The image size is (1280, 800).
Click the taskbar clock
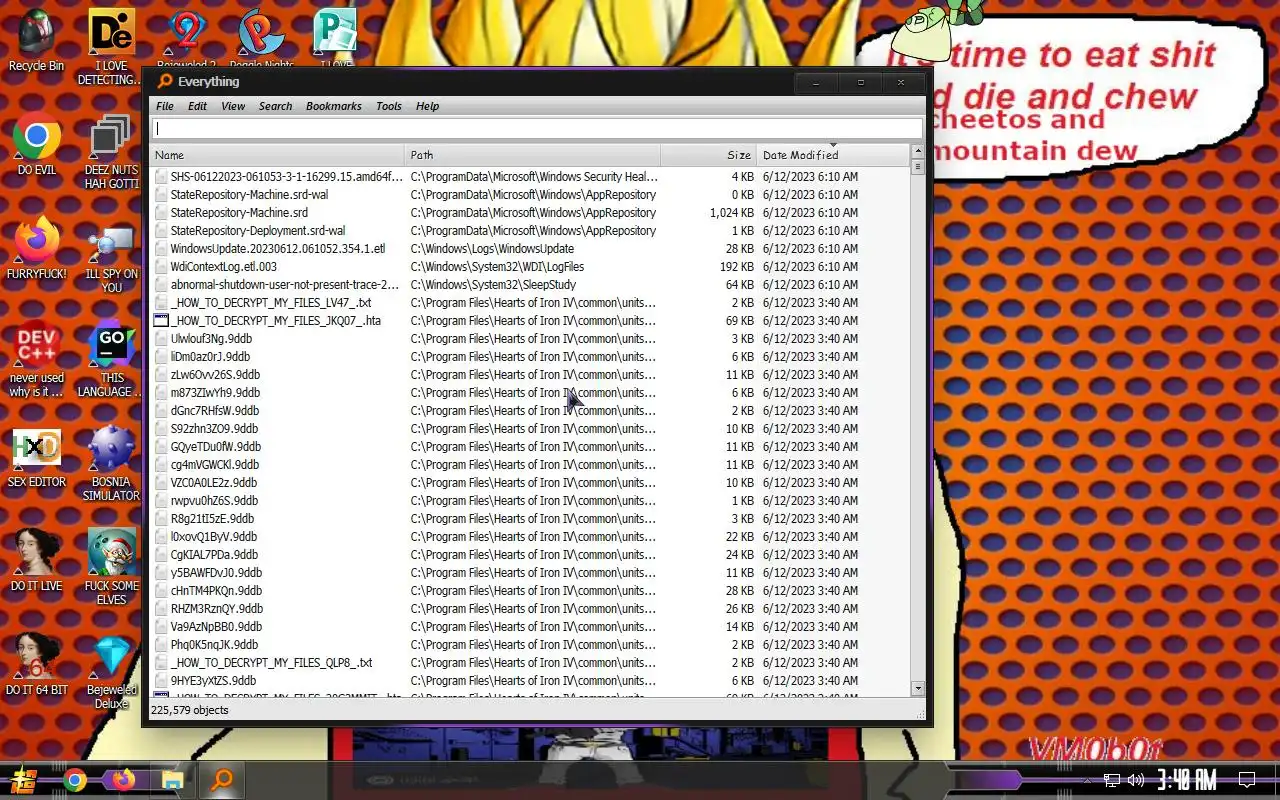(x=1187, y=780)
